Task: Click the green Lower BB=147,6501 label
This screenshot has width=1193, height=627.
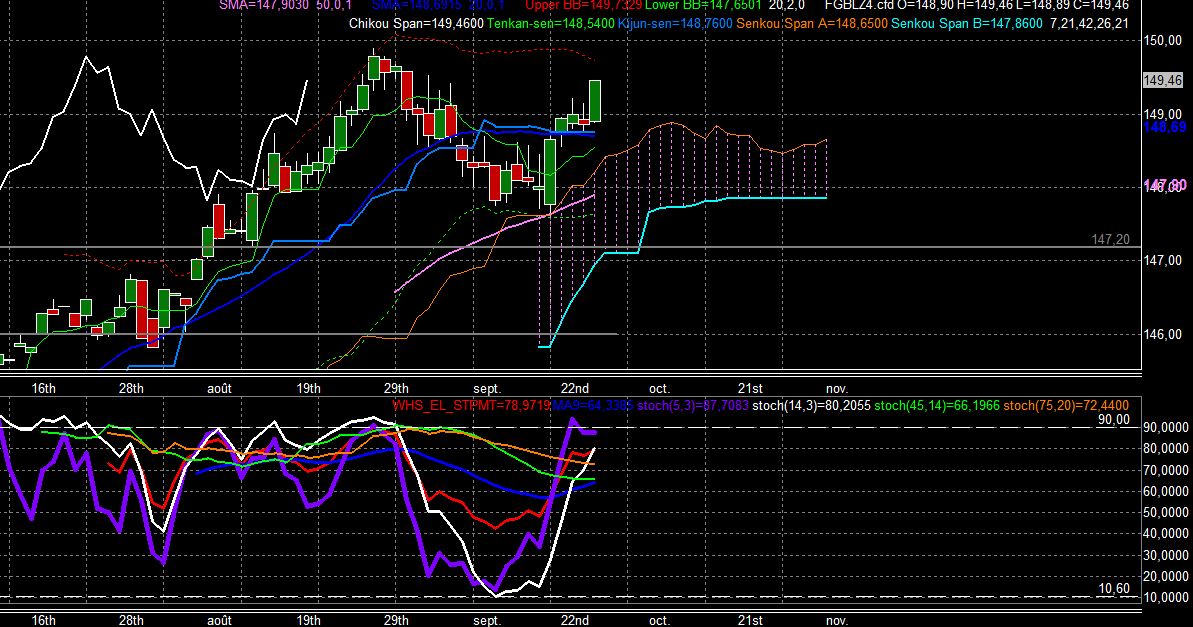Action: pyautogui.click(x=703, y=5)
